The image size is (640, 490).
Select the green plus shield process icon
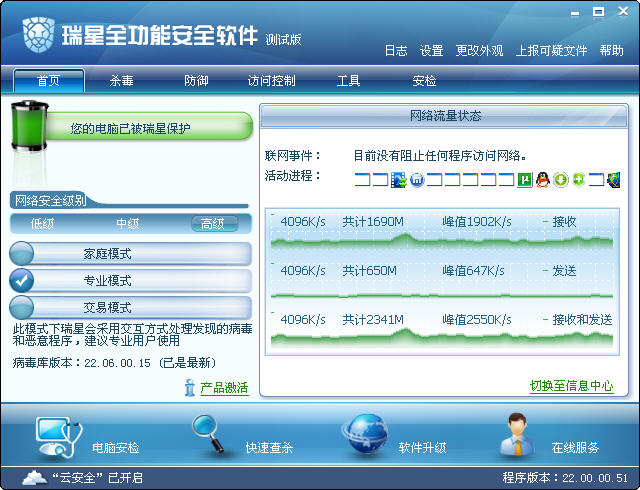pos(579,180)
